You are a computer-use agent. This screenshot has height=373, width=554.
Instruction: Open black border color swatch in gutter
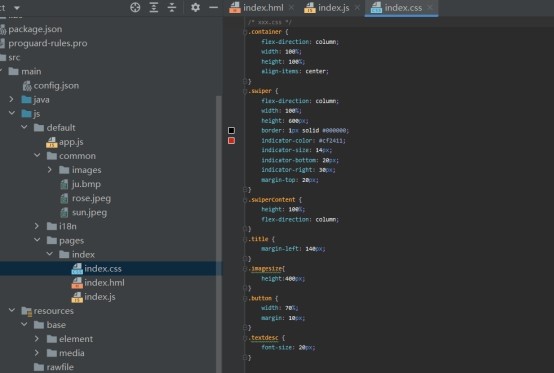pos(231,130)
